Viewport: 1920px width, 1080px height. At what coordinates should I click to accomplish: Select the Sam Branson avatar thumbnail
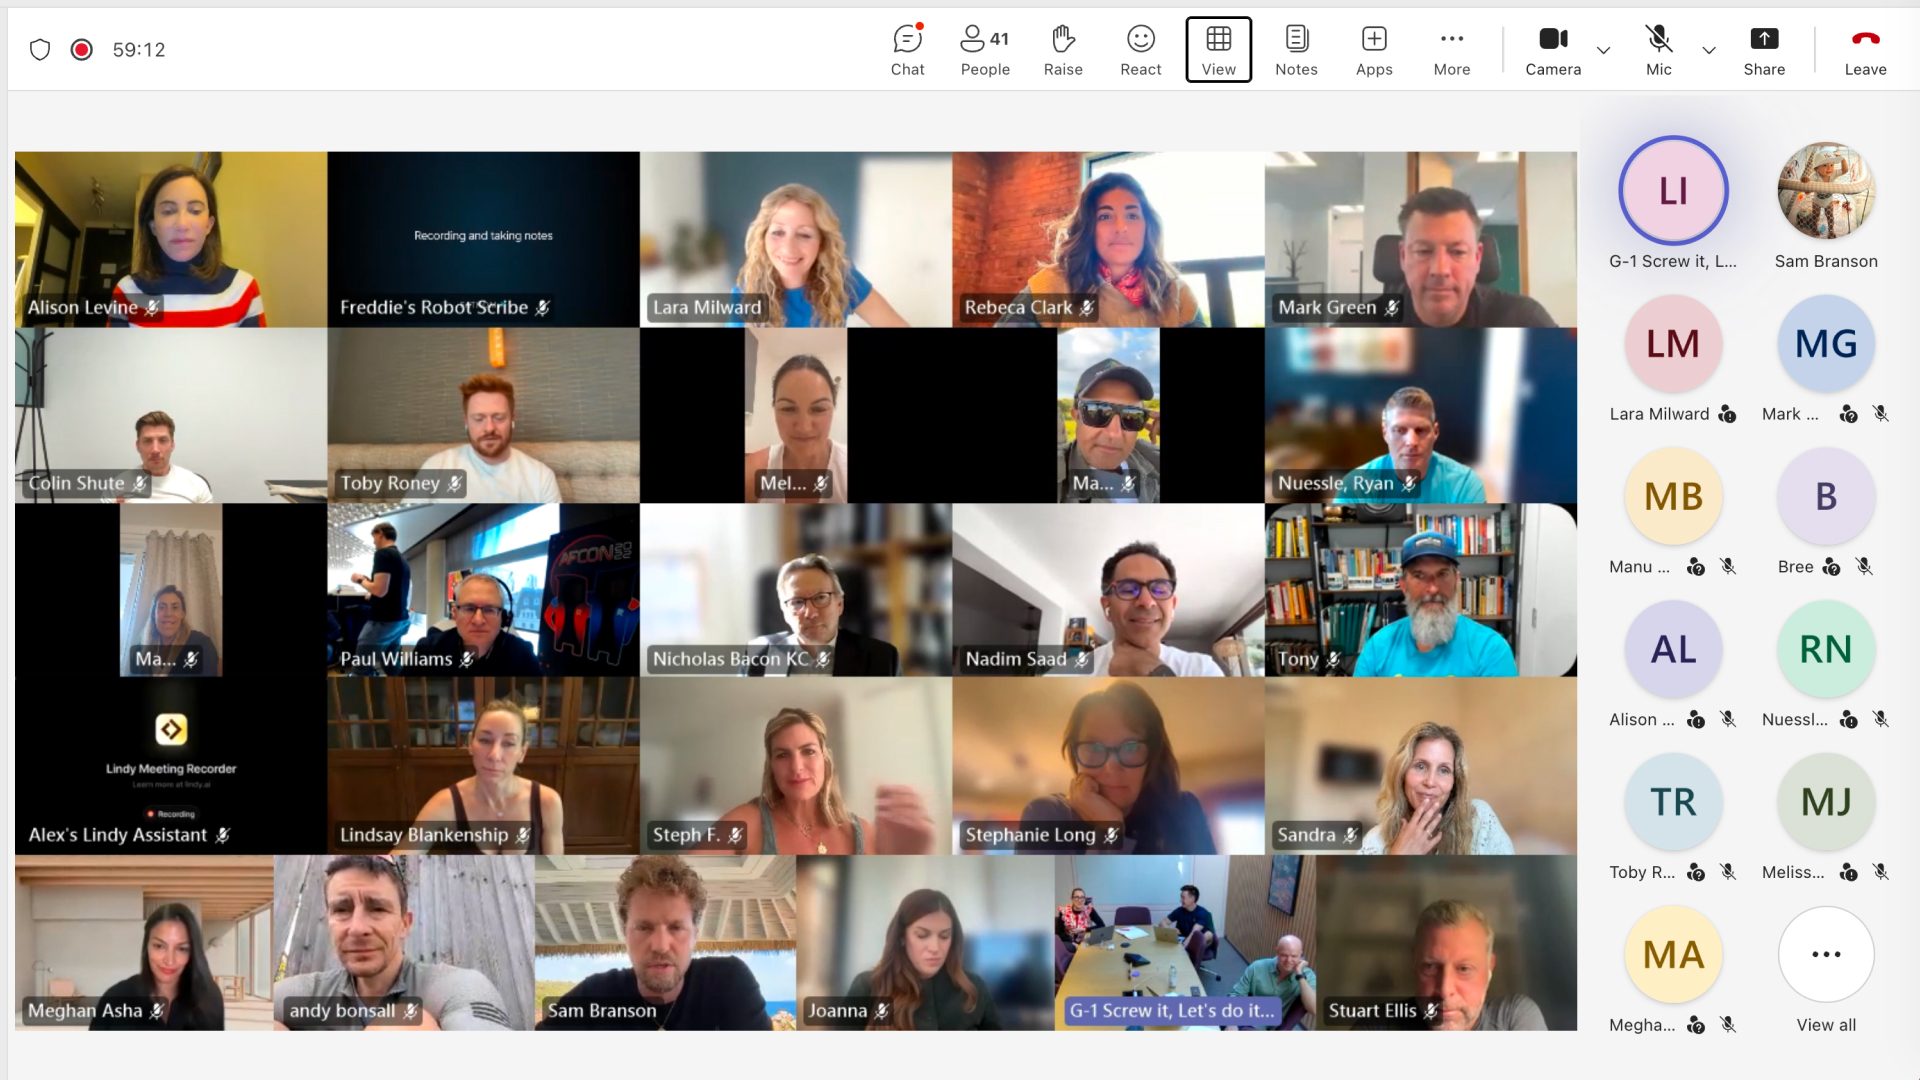(x=1826, y=191)
